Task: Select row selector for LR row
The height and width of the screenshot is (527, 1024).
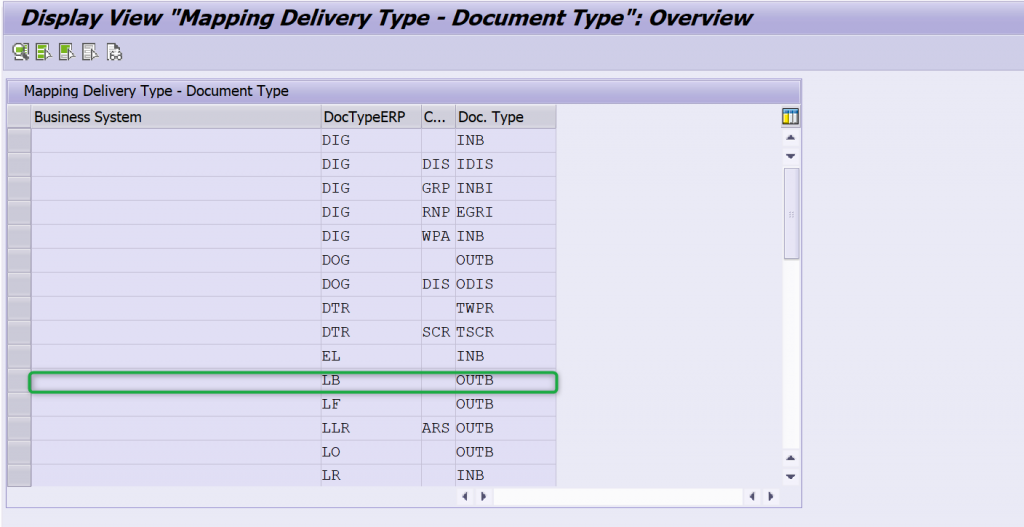Action: coord(19,475)
